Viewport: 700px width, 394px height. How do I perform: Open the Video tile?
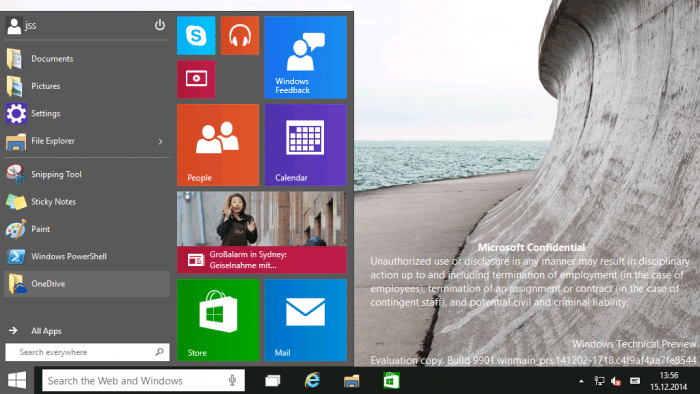tap(196, 79)
